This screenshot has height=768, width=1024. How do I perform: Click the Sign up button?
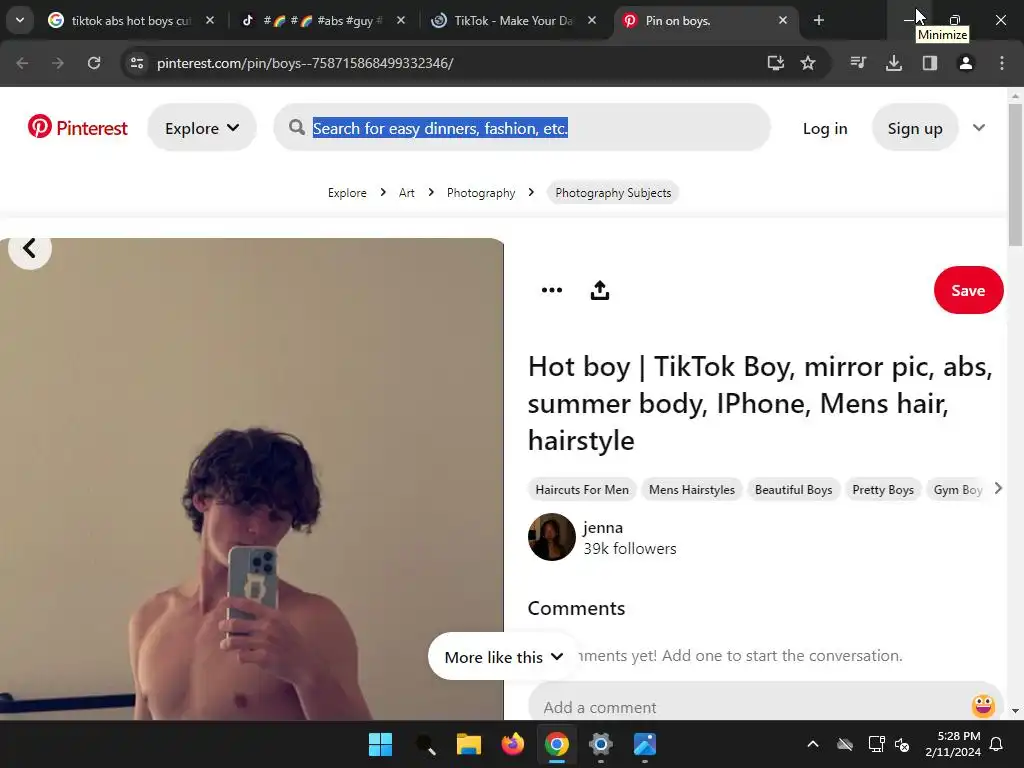click(x=915, y=128)
